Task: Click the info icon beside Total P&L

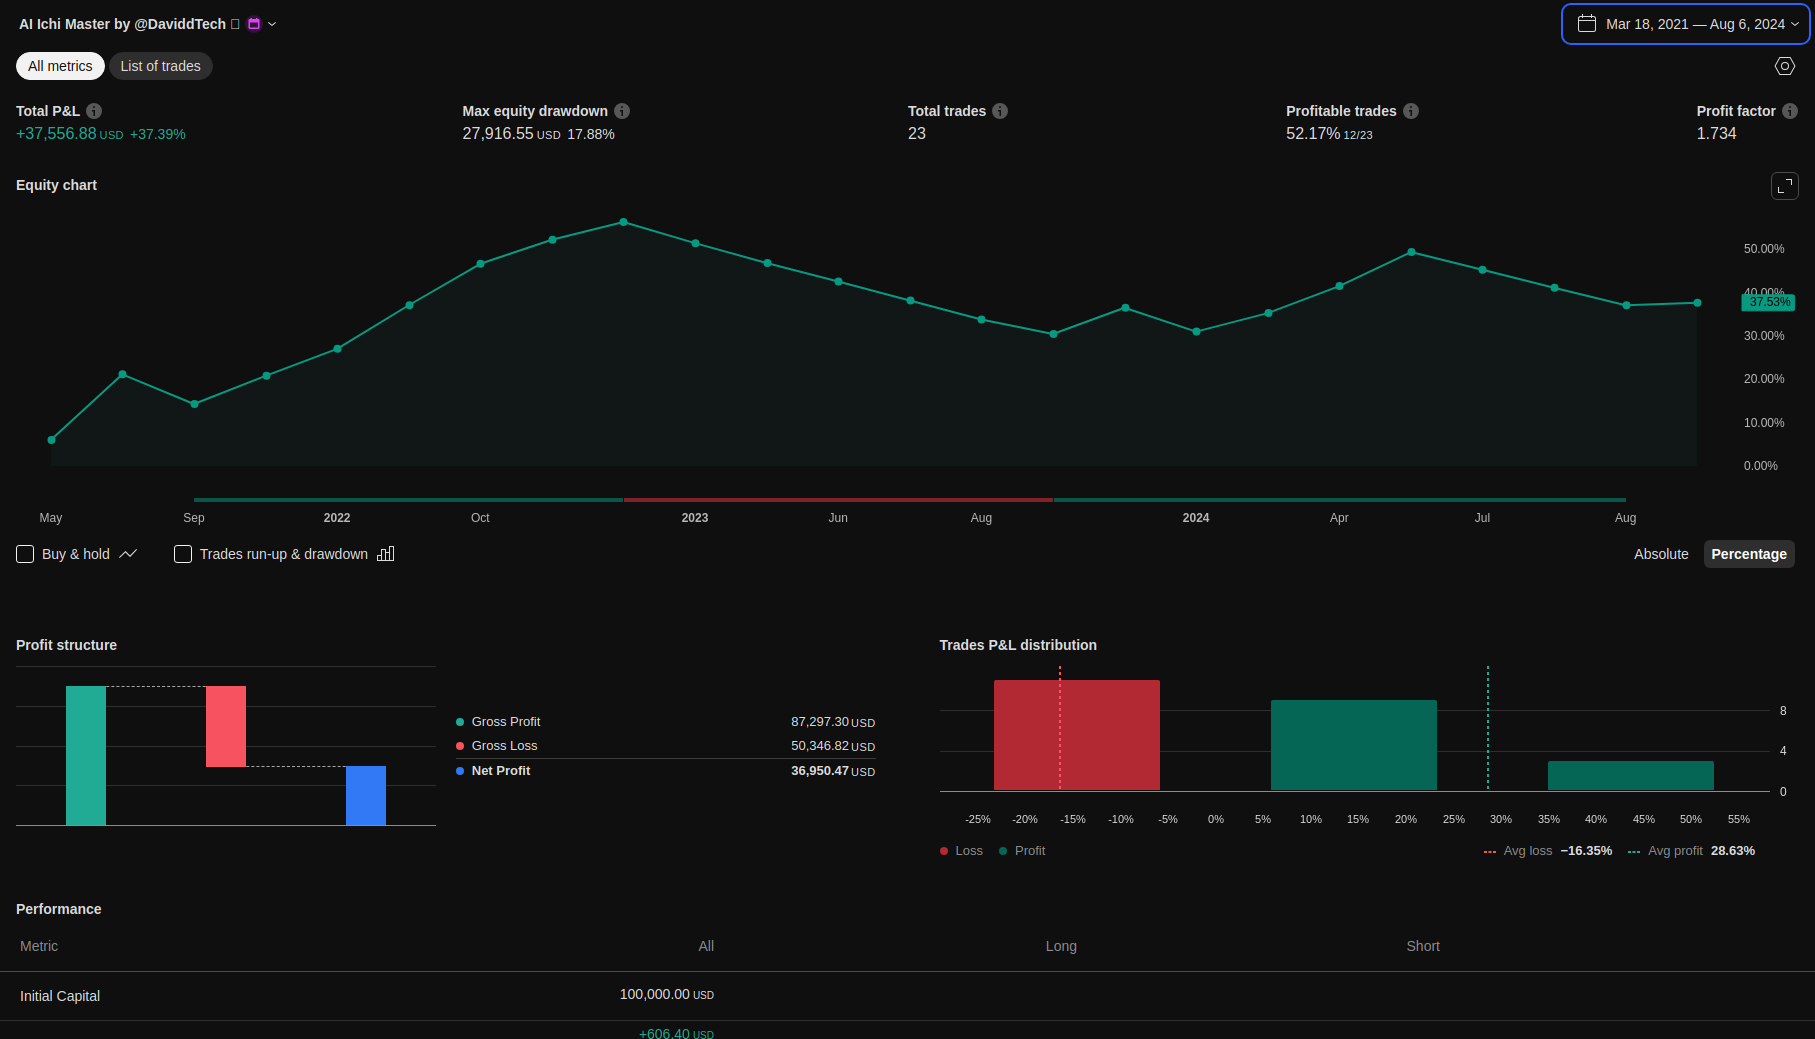Action: click(94, 111)
